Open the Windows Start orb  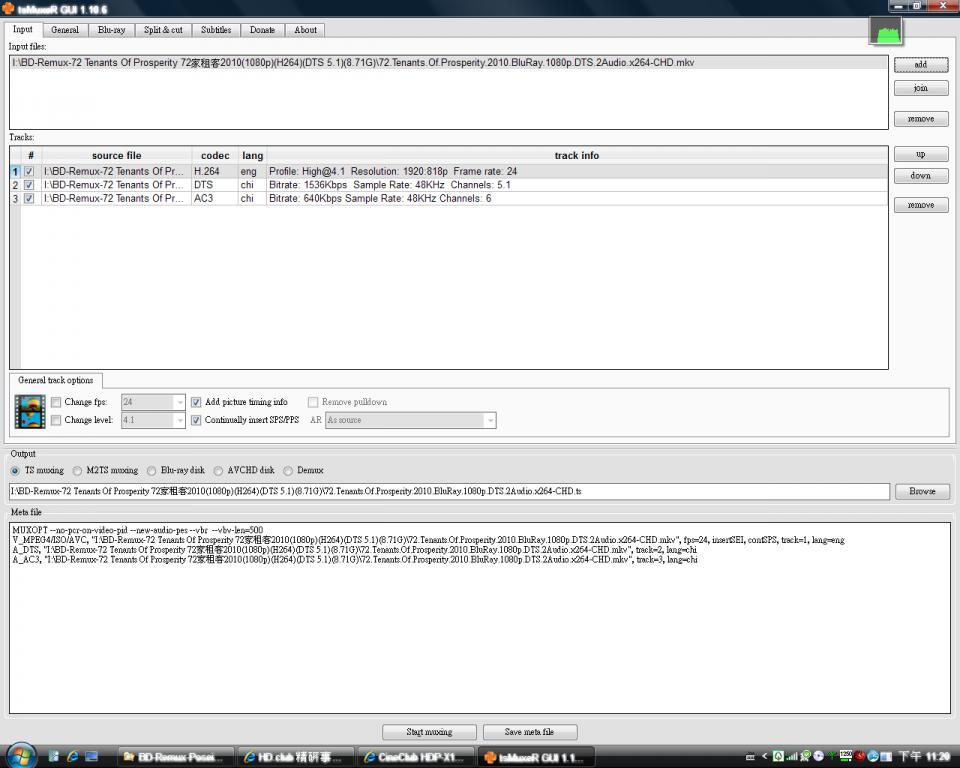[x=20, y=756]
